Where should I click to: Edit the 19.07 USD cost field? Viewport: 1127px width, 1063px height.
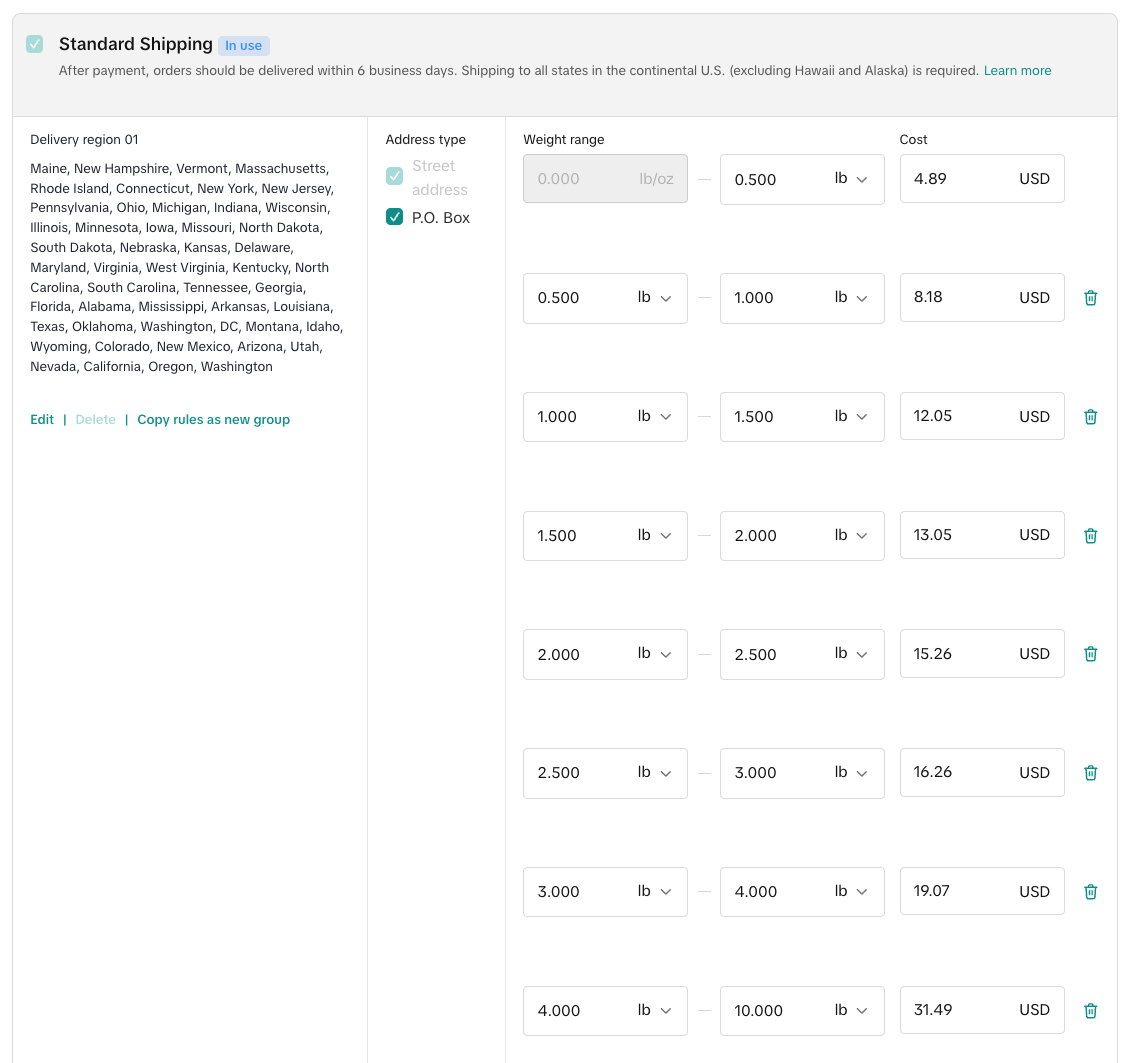(x=982, y=892)
